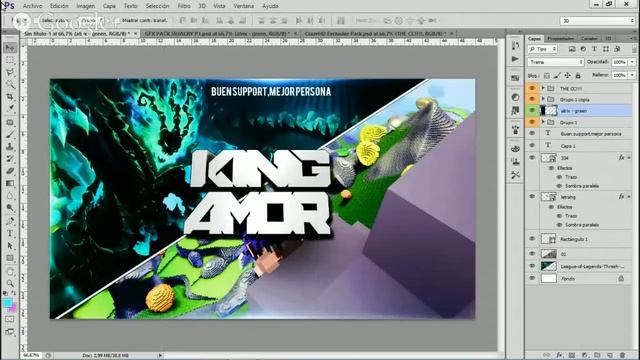Open the Imagen menu

coord(85,6)
